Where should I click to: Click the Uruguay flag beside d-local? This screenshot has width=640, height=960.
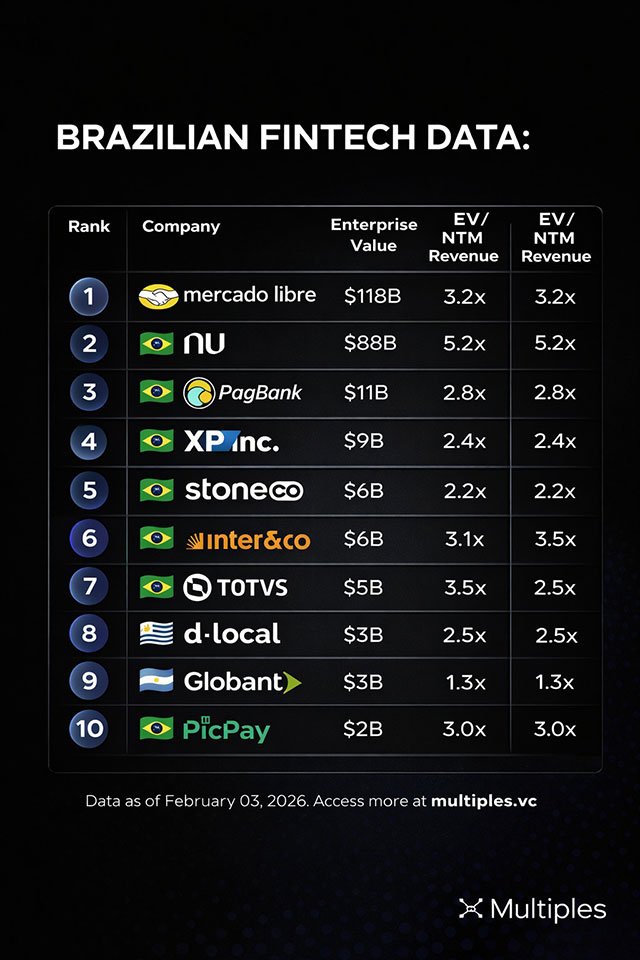point(157,634)
